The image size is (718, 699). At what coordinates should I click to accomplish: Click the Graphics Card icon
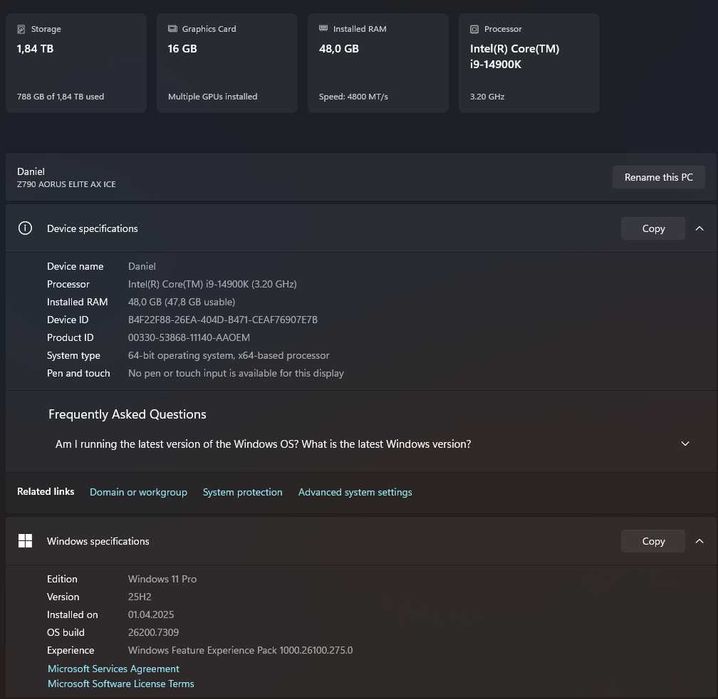point(172,29)
